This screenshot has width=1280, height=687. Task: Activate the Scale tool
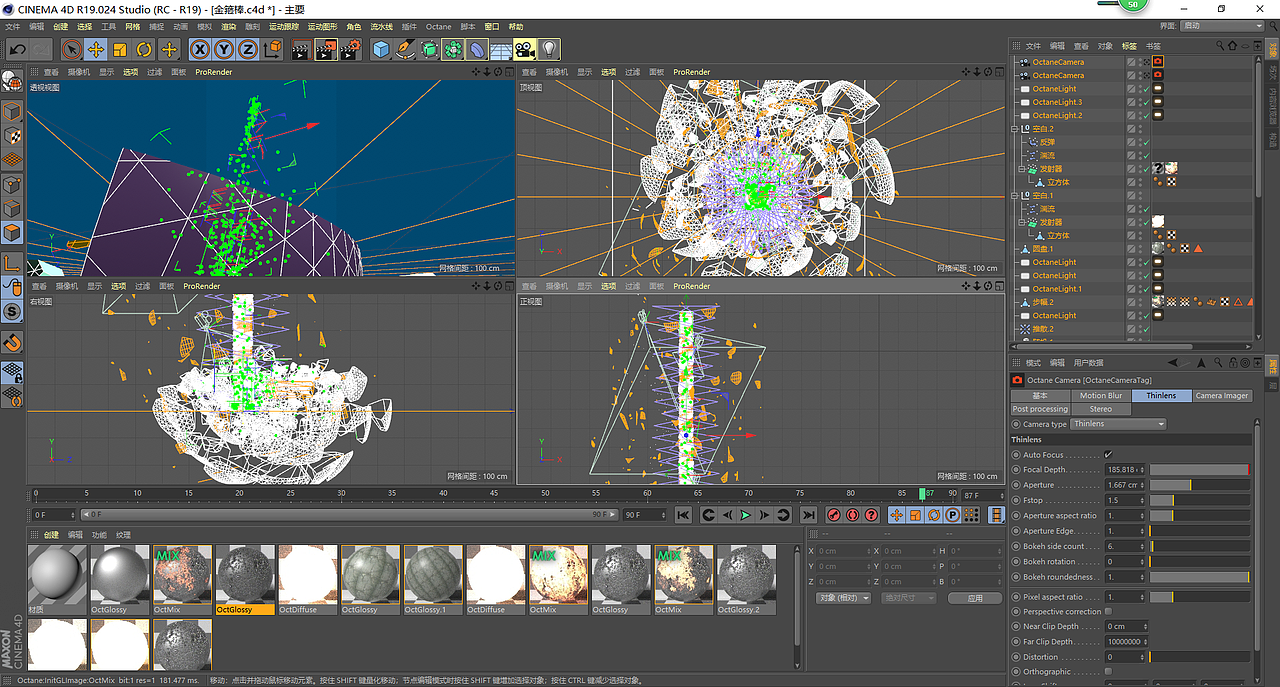point(120,49)
